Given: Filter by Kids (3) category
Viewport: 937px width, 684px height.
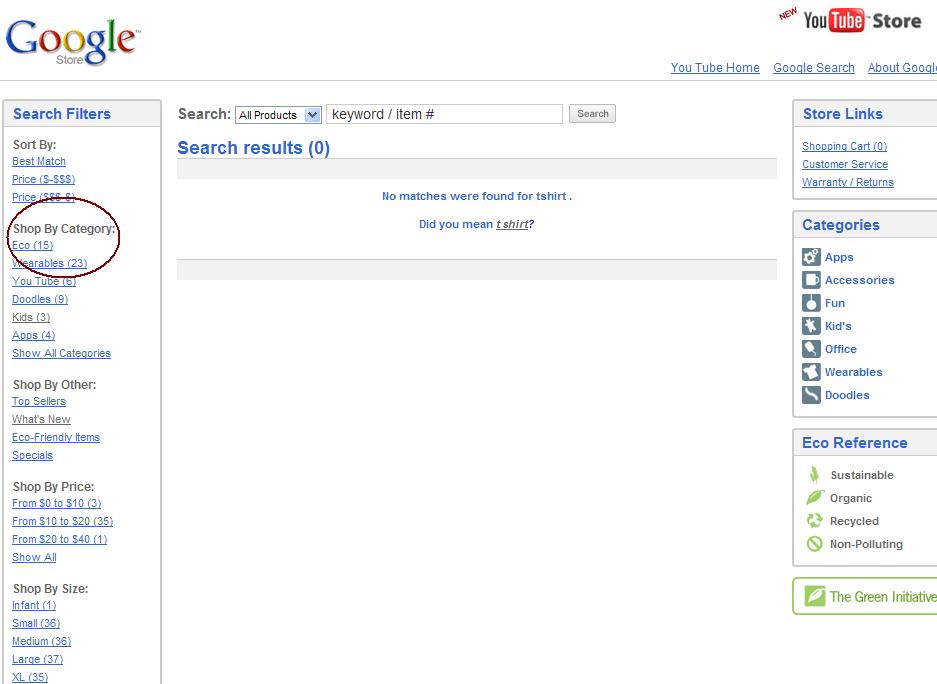Looking at the screenshot, I should pos(31,317).
